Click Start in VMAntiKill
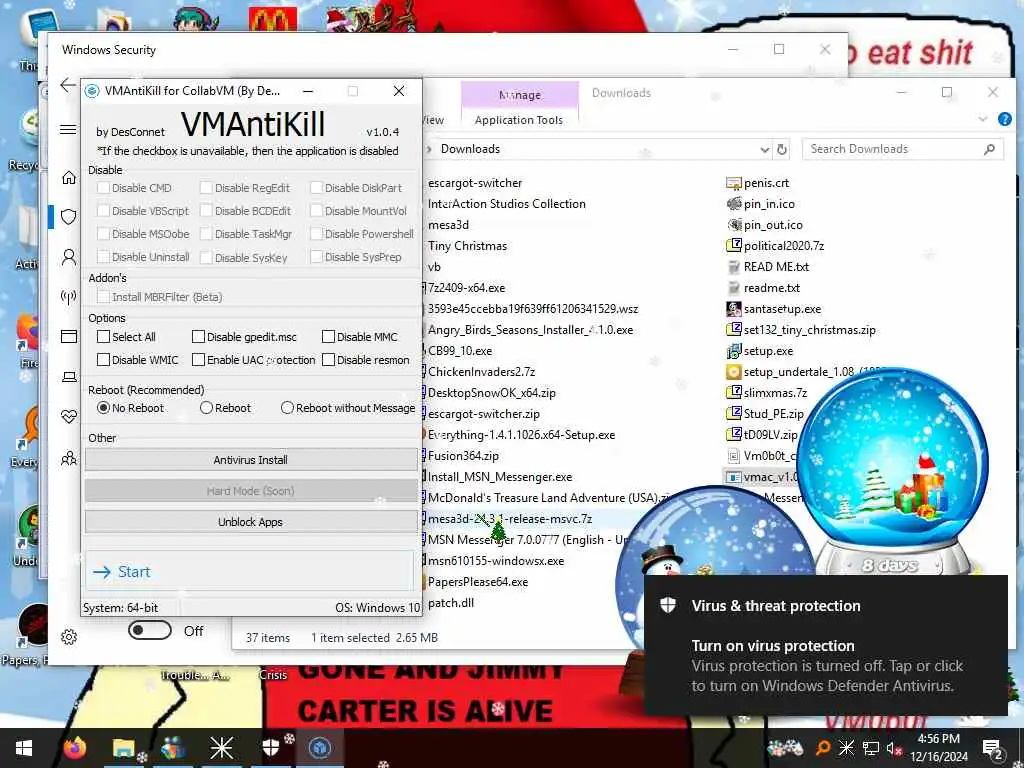Screen dimensions: 1024x768 coord(251,572)
